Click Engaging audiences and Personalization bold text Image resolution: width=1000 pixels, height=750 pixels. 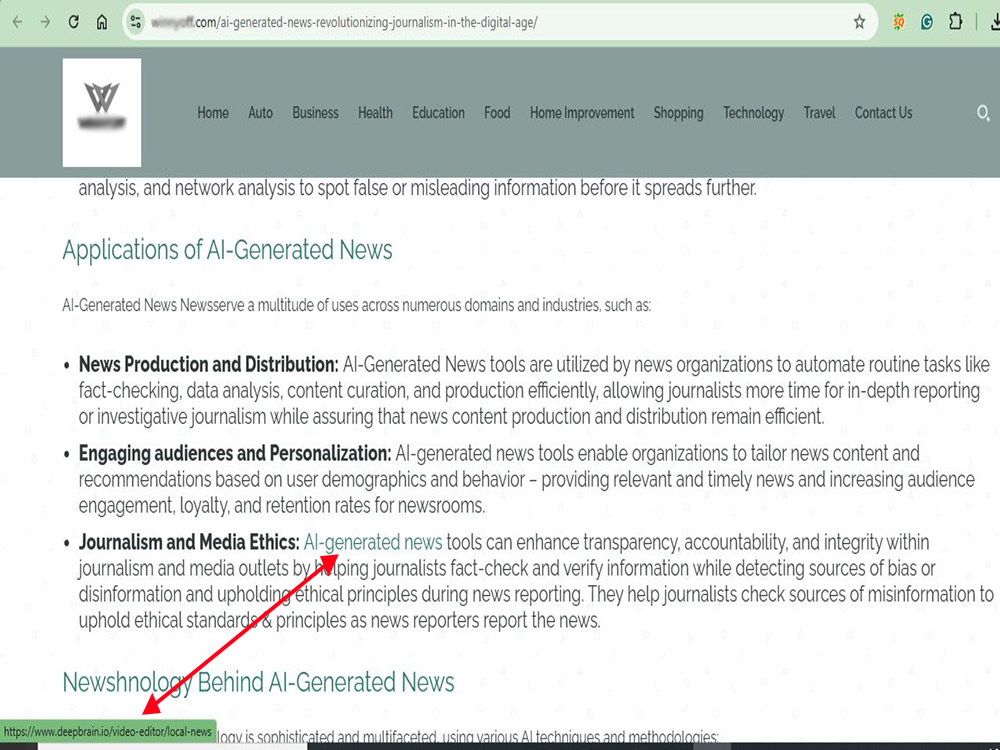click(235, 453)
